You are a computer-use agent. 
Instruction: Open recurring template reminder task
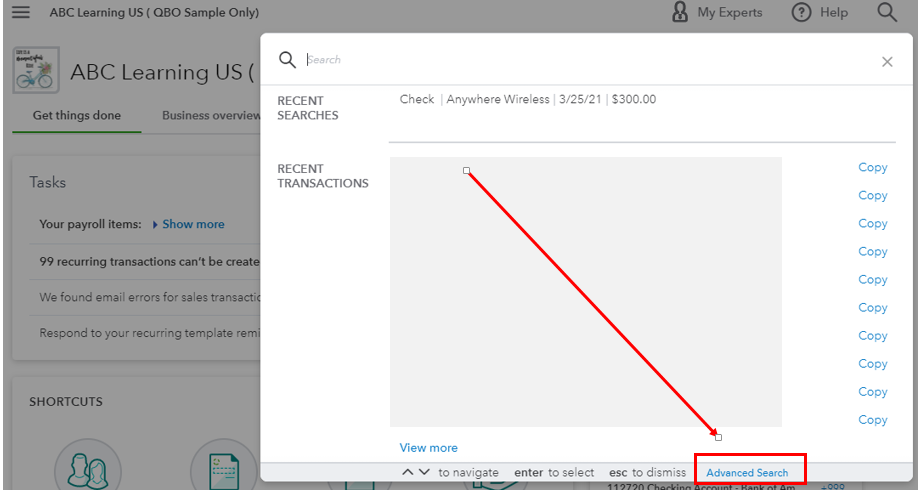pyautogui.click(x=149, y=333)
